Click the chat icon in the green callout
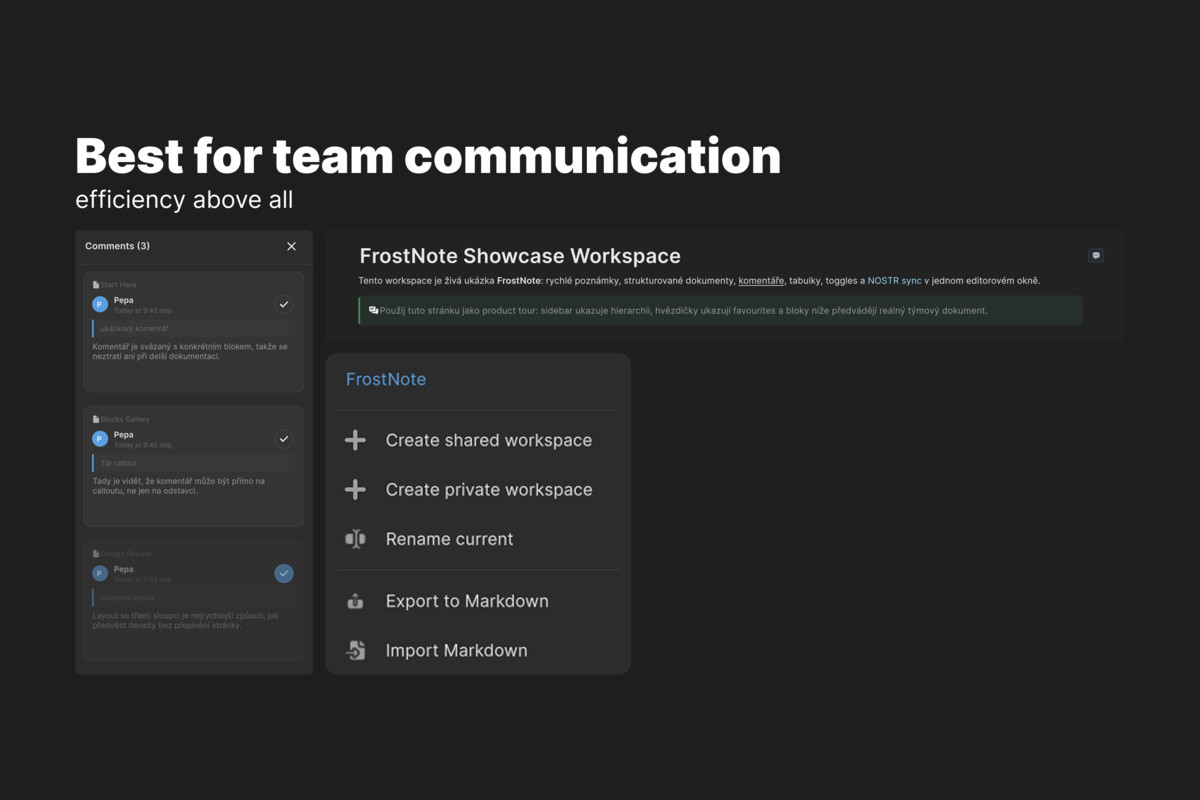Viewport: 1200px width, 800px height. click(373, 311)
